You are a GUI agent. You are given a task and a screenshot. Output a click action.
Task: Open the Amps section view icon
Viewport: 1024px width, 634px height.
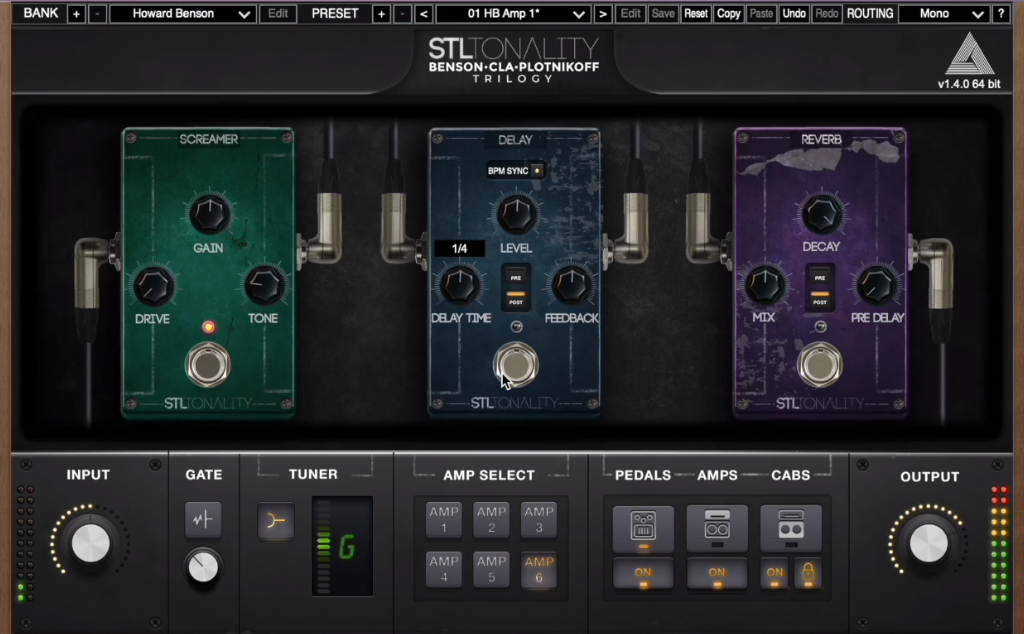pos(716,526)
